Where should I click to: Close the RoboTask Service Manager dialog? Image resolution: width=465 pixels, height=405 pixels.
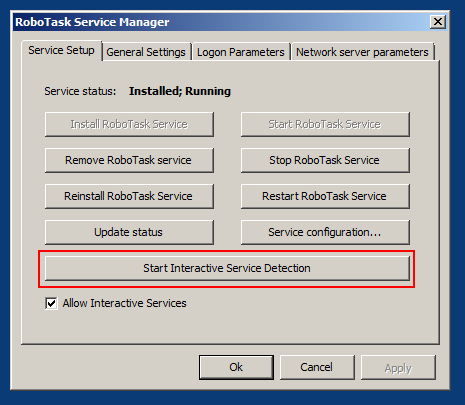(438, 22)
